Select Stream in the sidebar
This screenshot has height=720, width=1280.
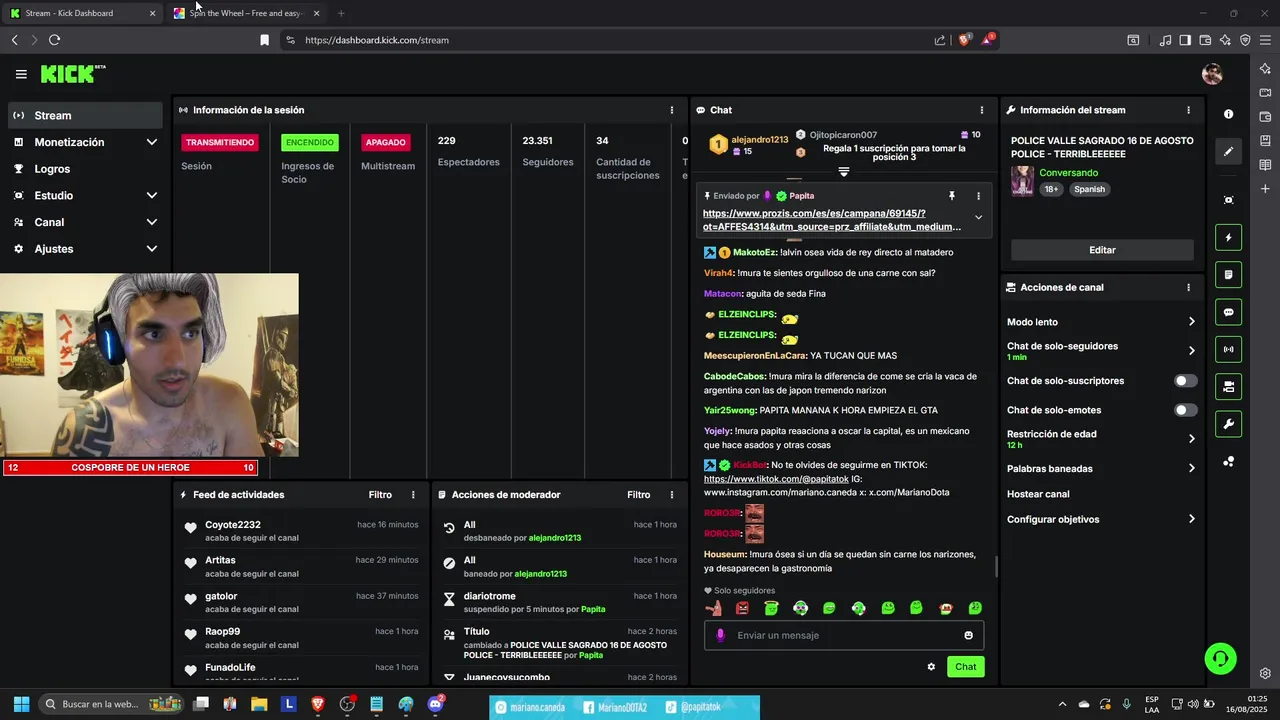point(84,116)
